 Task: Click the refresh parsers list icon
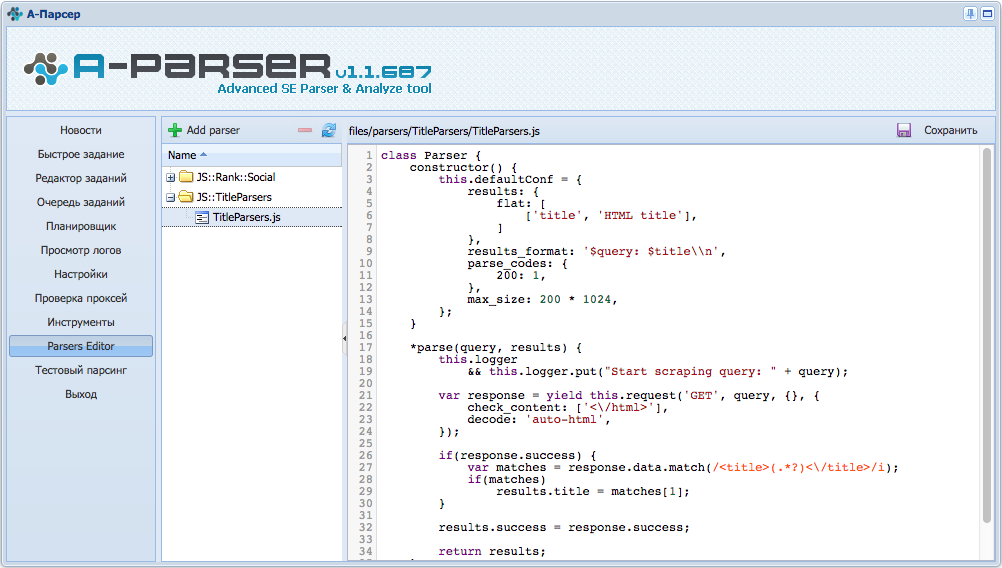coord(328,130)
